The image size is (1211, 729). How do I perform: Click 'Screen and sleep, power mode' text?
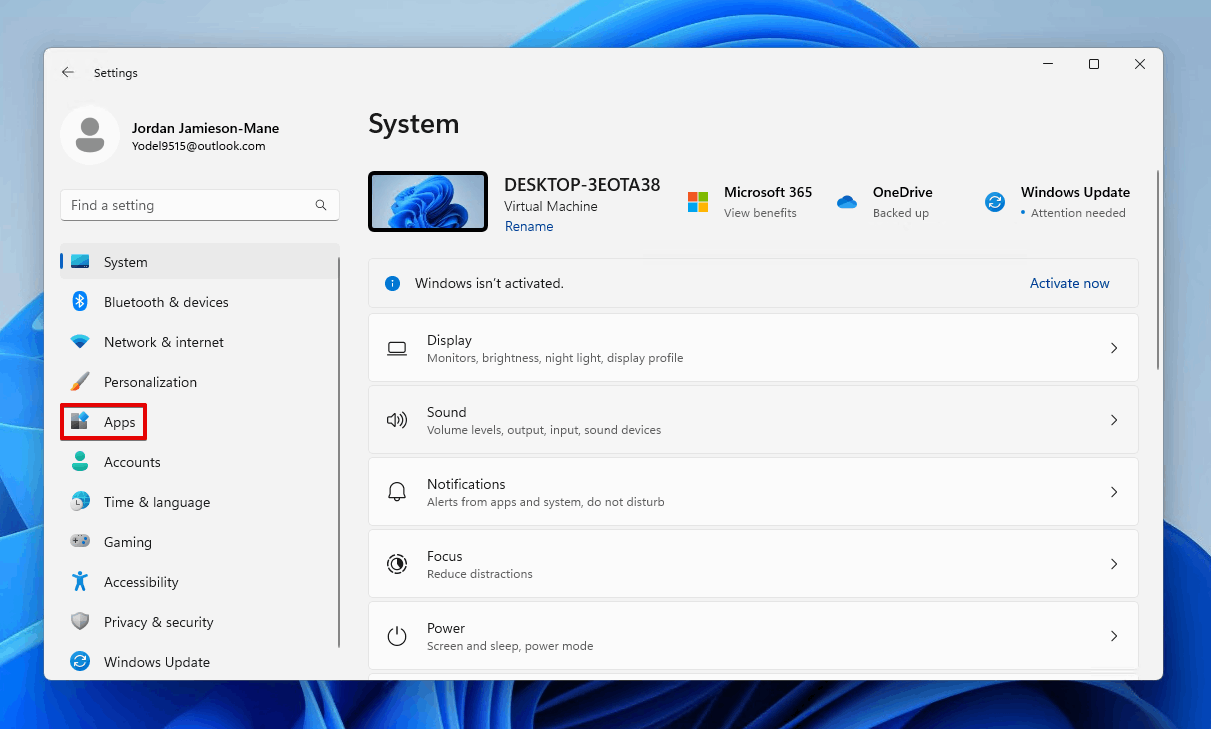coord(510,646)
